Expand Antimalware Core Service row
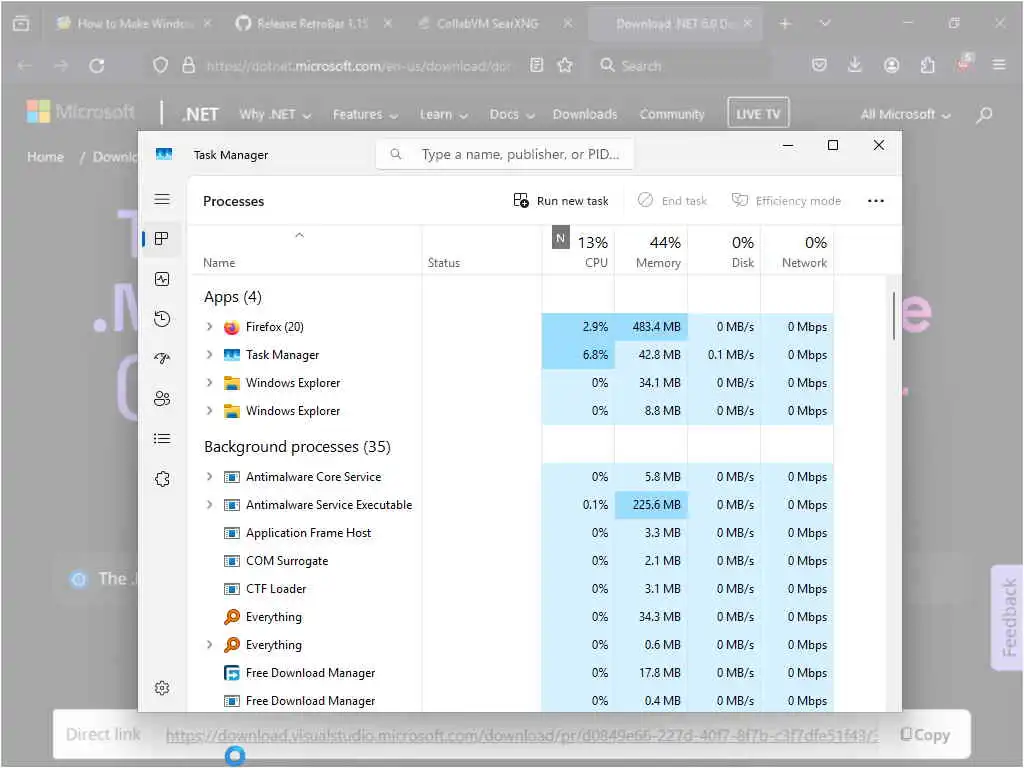Image resolution: width=1024 pixels, height=768 pixels. coord(209,477)
